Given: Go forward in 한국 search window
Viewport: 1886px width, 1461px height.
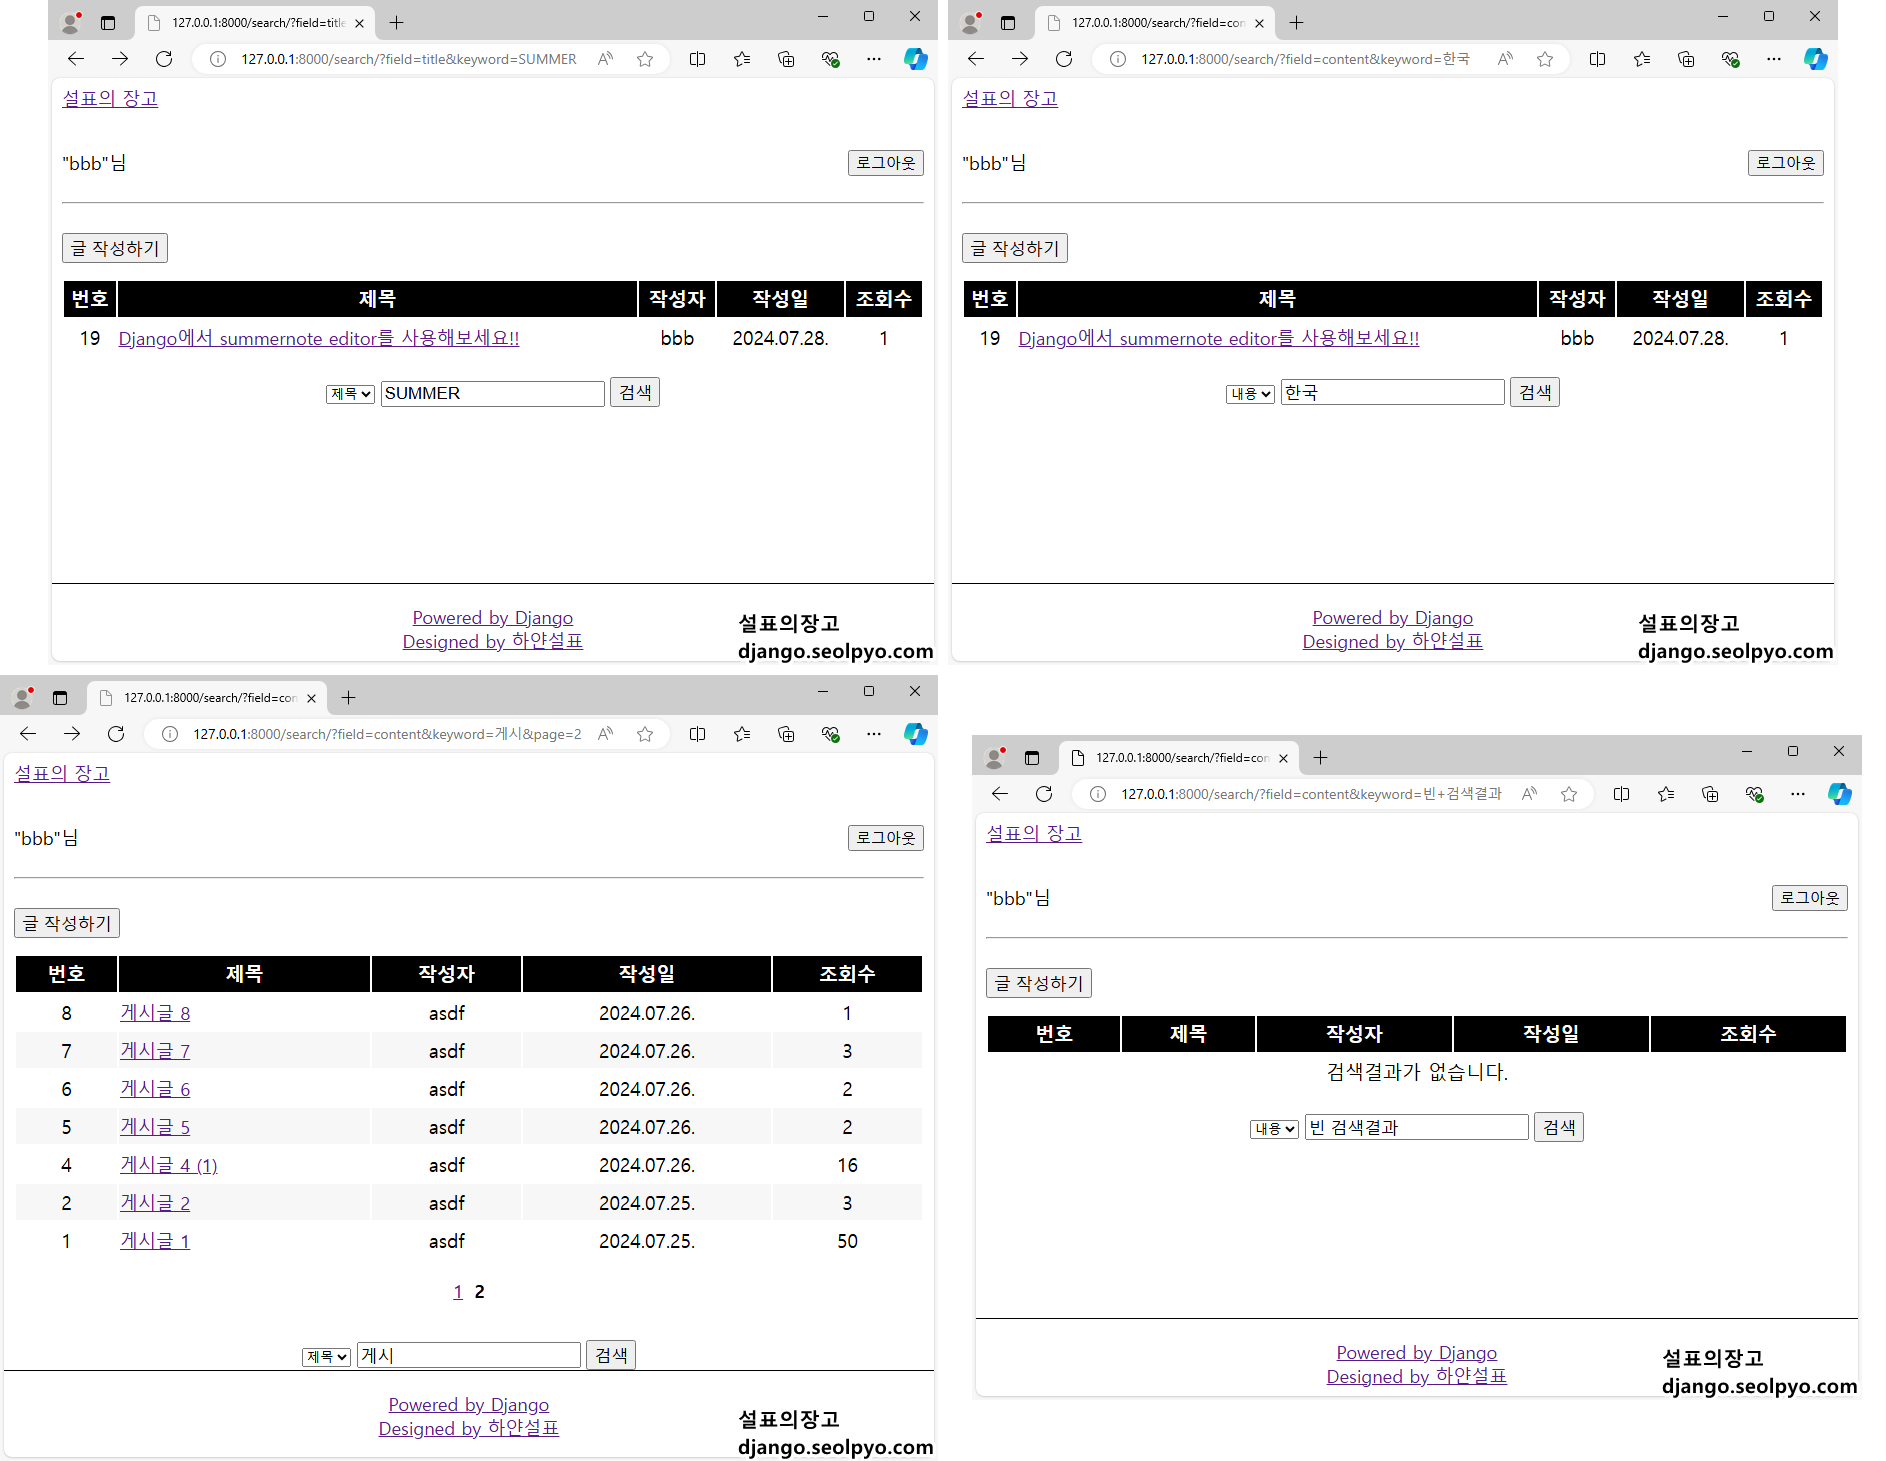Looking at the screenshot, I should (1020, 59).
